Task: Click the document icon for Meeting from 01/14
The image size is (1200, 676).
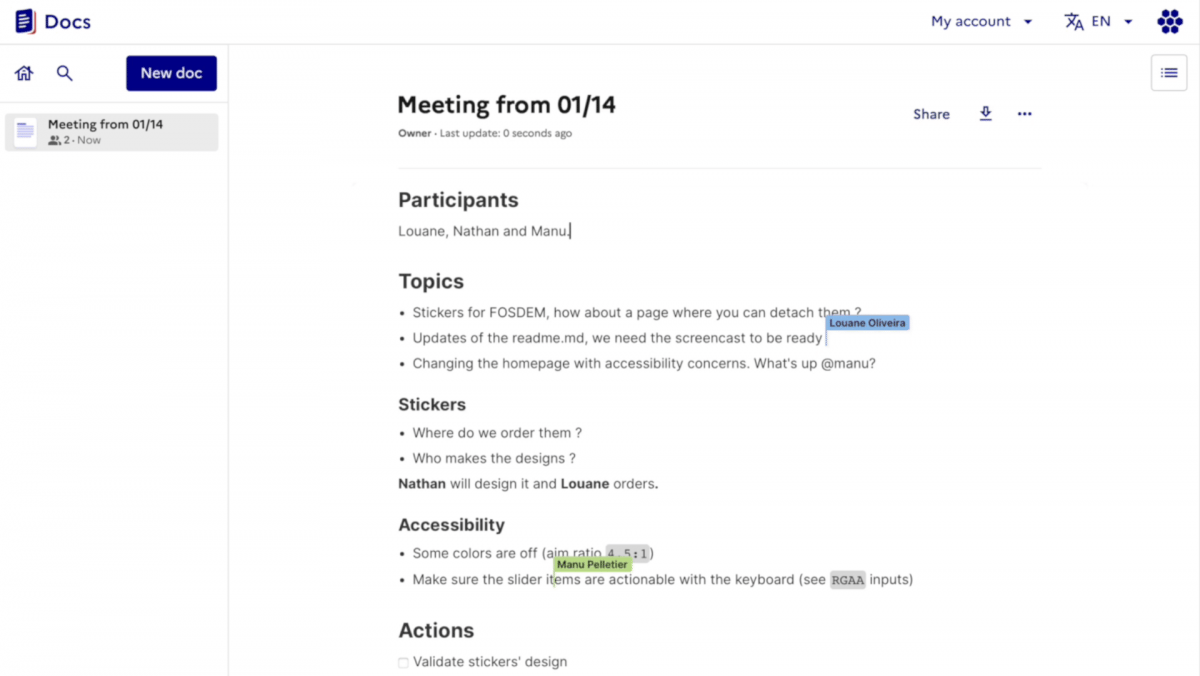Action: (26, 132)
